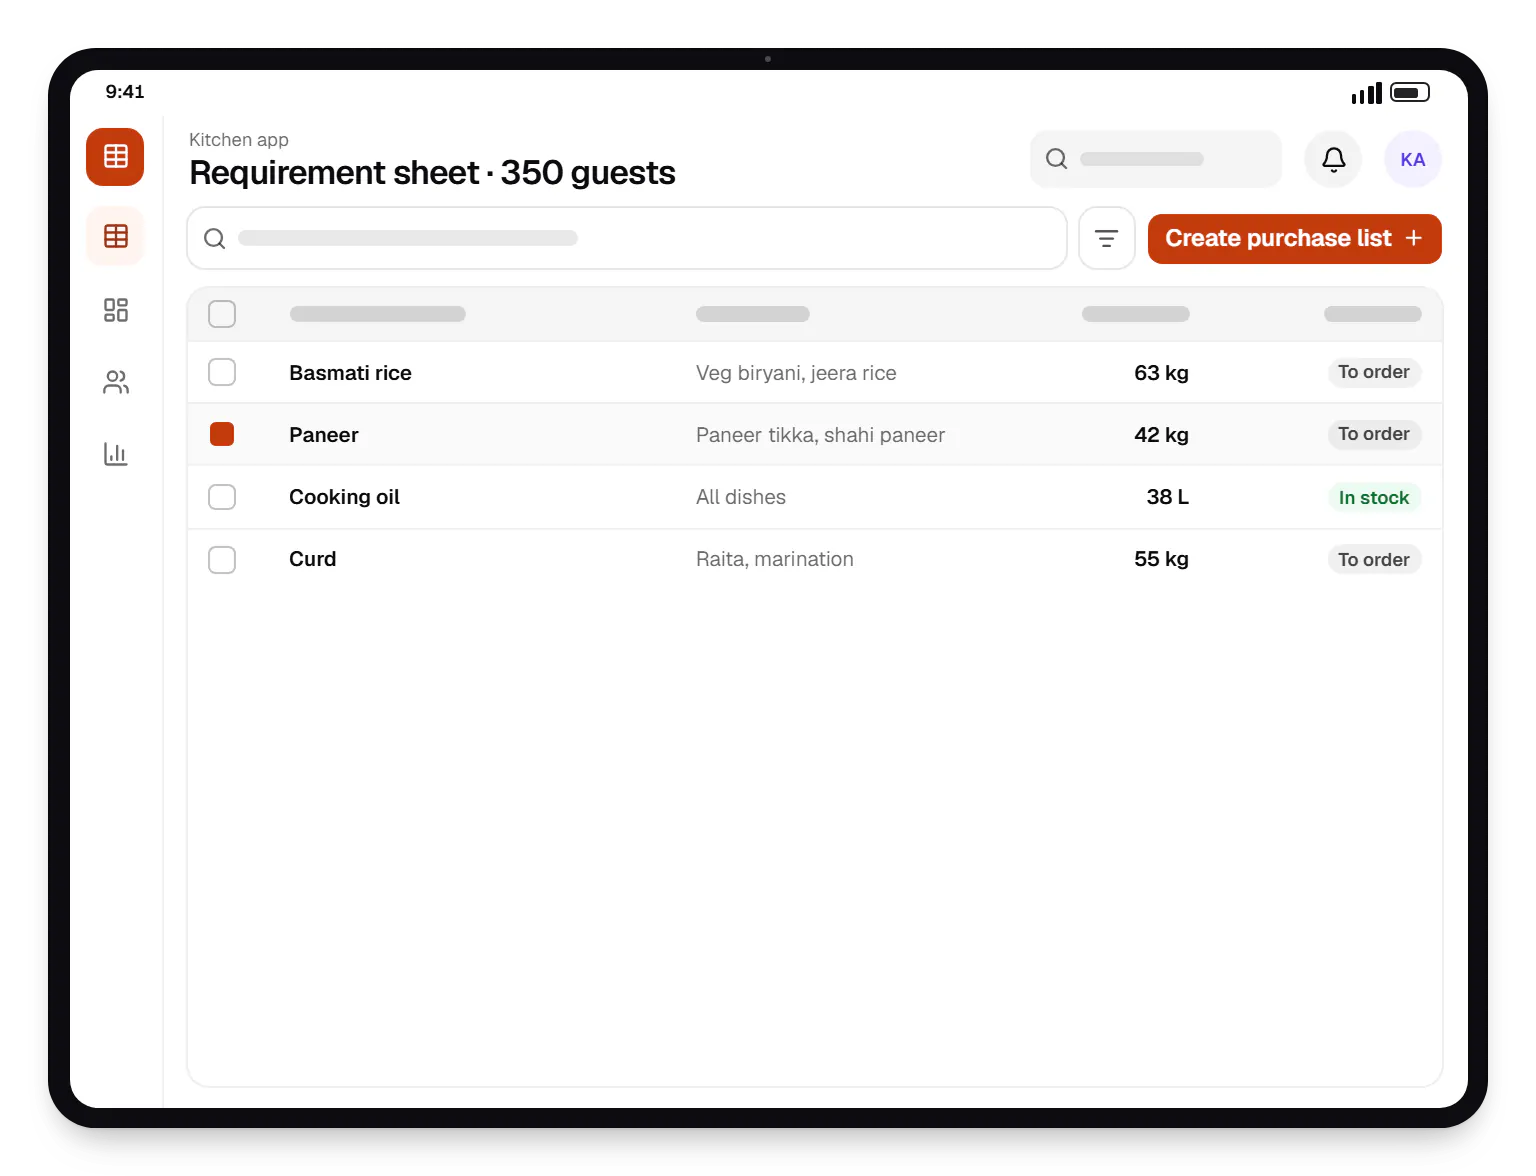Click the Paneer item name
The width and height of the screenshot is (1536, 1176).
323,435
